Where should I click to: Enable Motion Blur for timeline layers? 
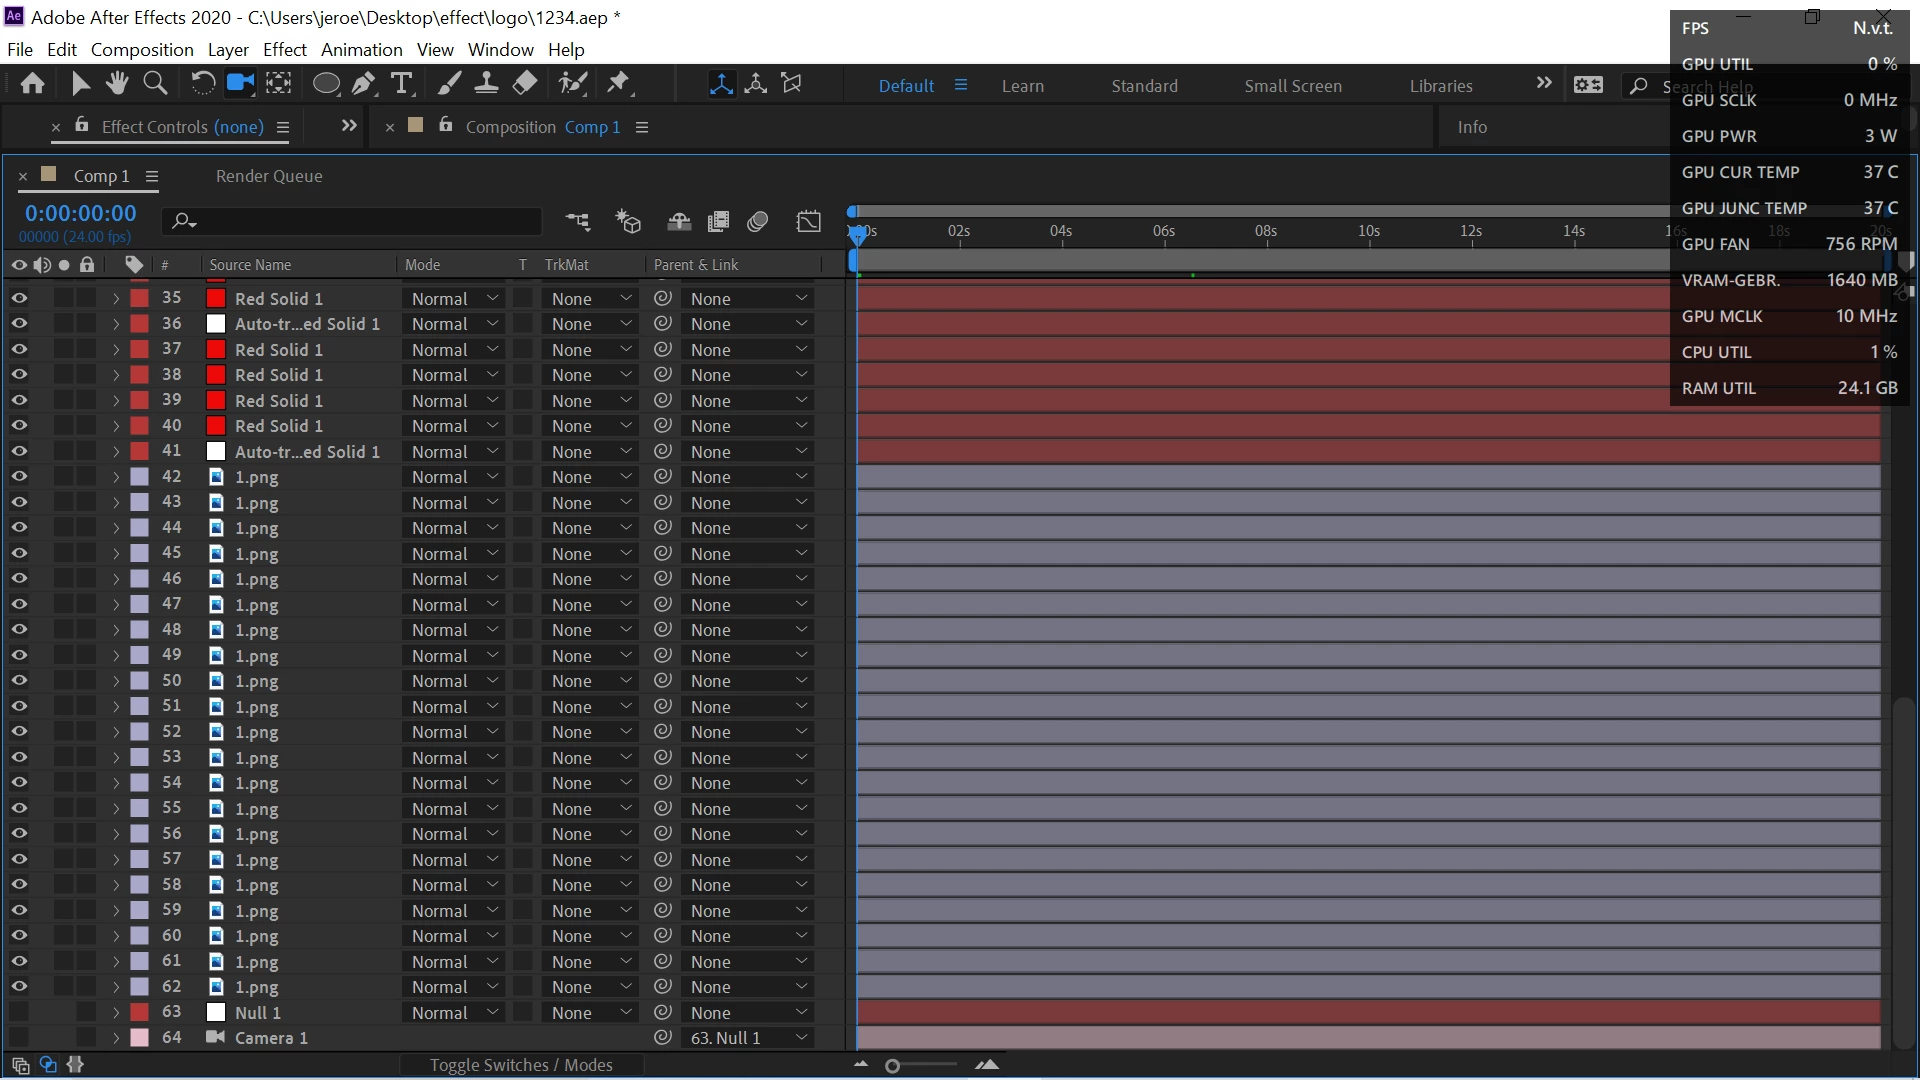point(757,222)
